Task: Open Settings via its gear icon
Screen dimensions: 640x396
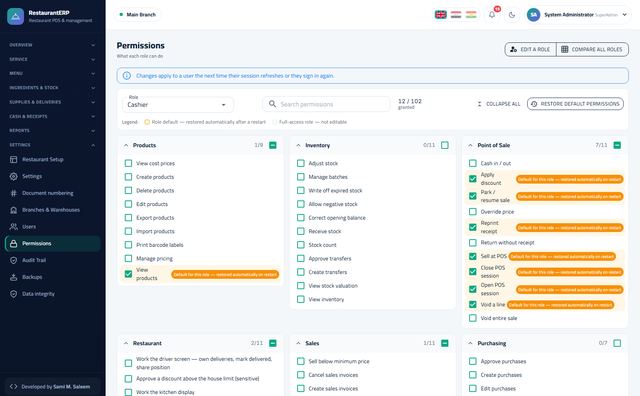Action: click(13, 176)
